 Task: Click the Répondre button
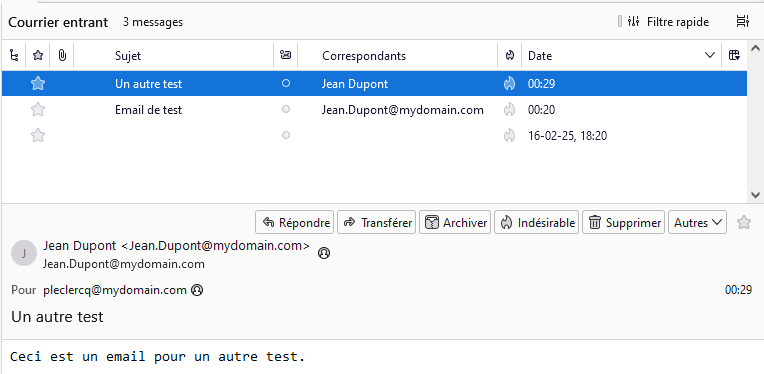[x=294, y=223]
